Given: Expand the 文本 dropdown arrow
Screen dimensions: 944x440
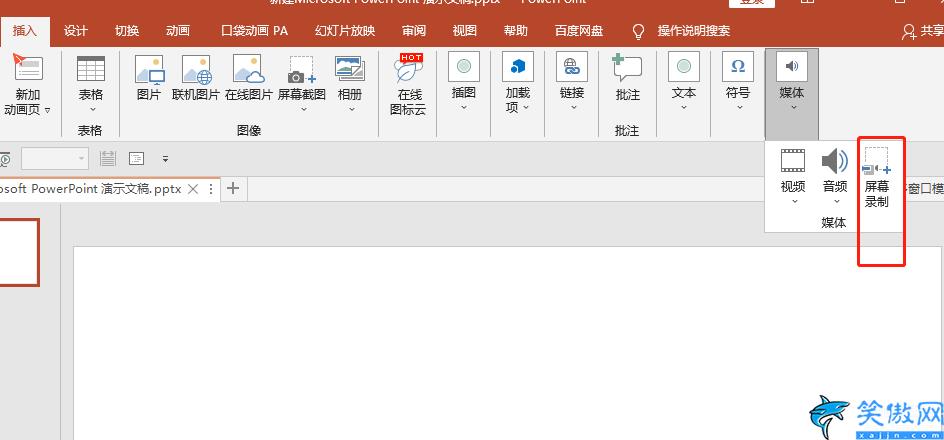Looking at the screenshot, I should [684, 108].
